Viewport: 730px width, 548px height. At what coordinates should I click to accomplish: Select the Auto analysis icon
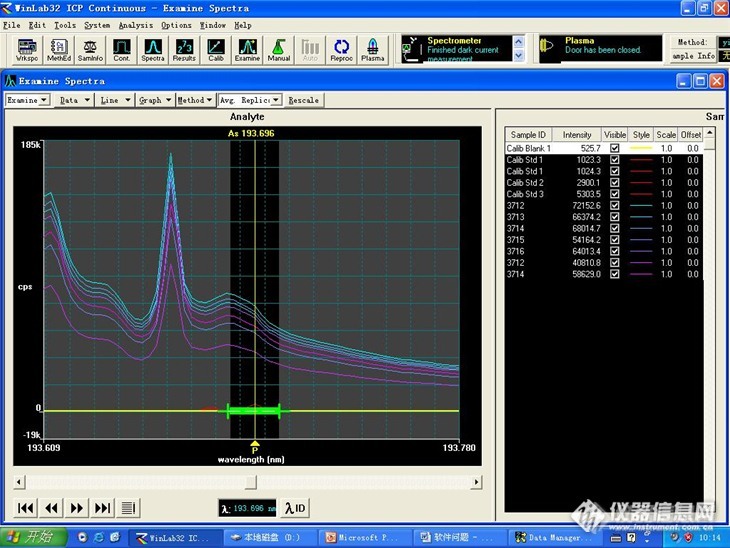pyautogui.click(x=310, y=50)
